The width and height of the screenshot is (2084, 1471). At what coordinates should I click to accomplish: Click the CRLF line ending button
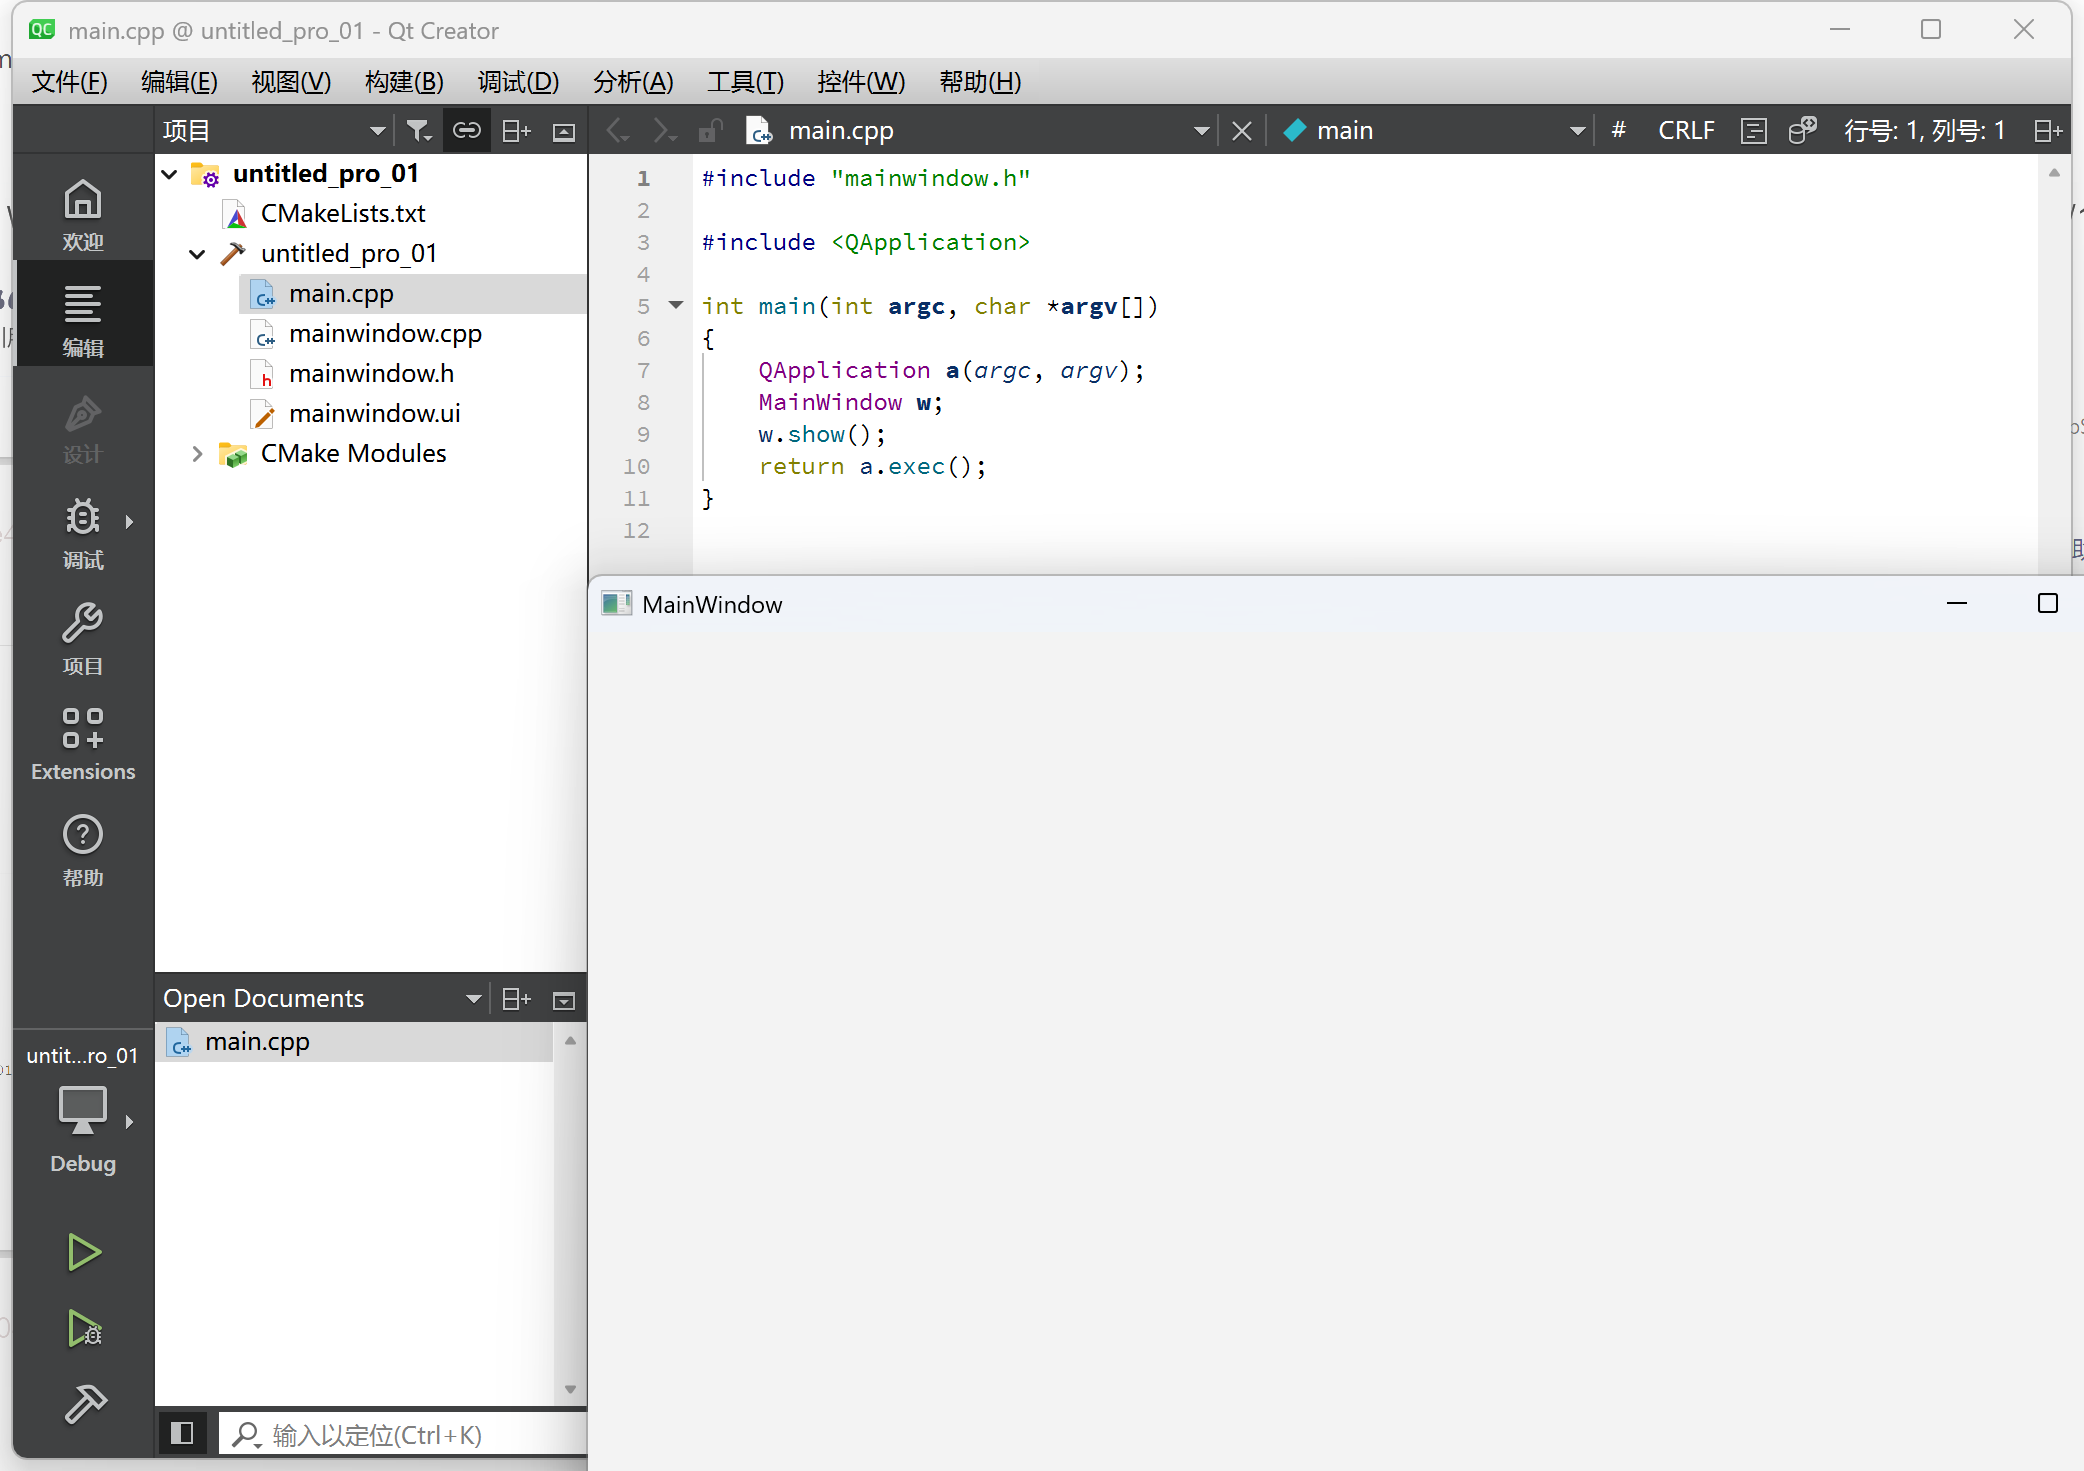click(x=1685, y=131)
